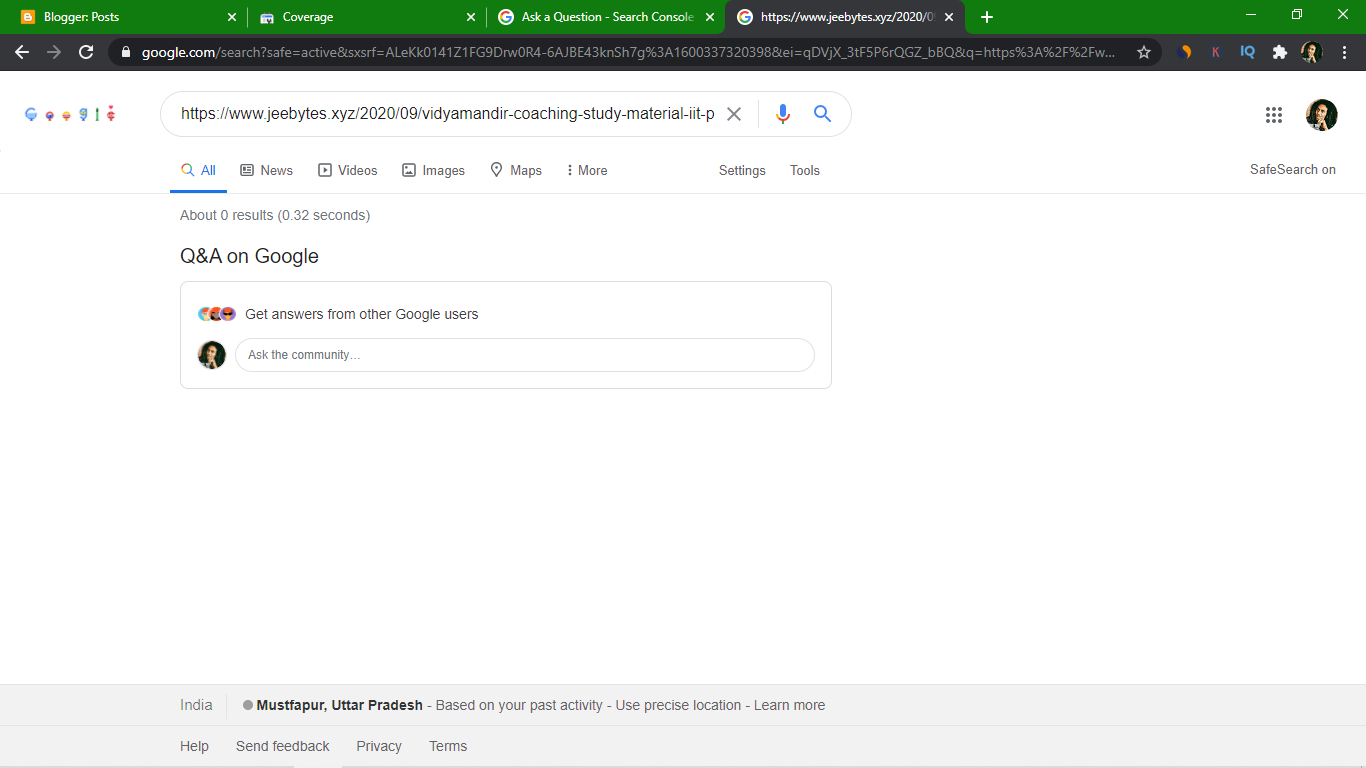Click the Ask the community input field
The height and width of the screenshot is (768, 1366).
525,355
